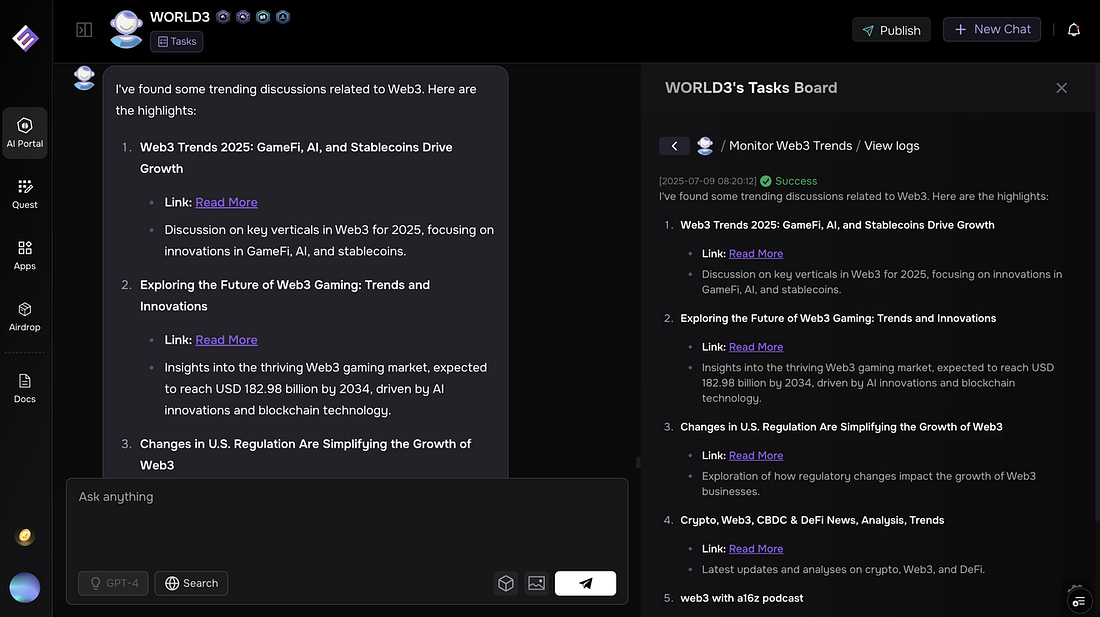Toggle the sidebar collapse panel icon
Screen dimensions: 1100x617
(84, 30)
